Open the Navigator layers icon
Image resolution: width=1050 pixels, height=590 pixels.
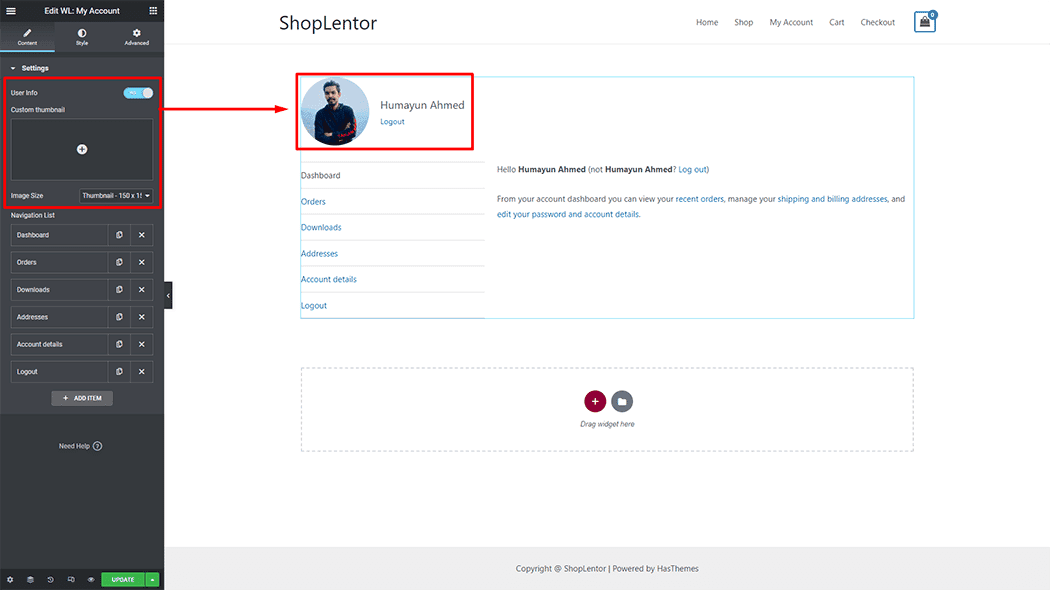[x=30, y=579]
